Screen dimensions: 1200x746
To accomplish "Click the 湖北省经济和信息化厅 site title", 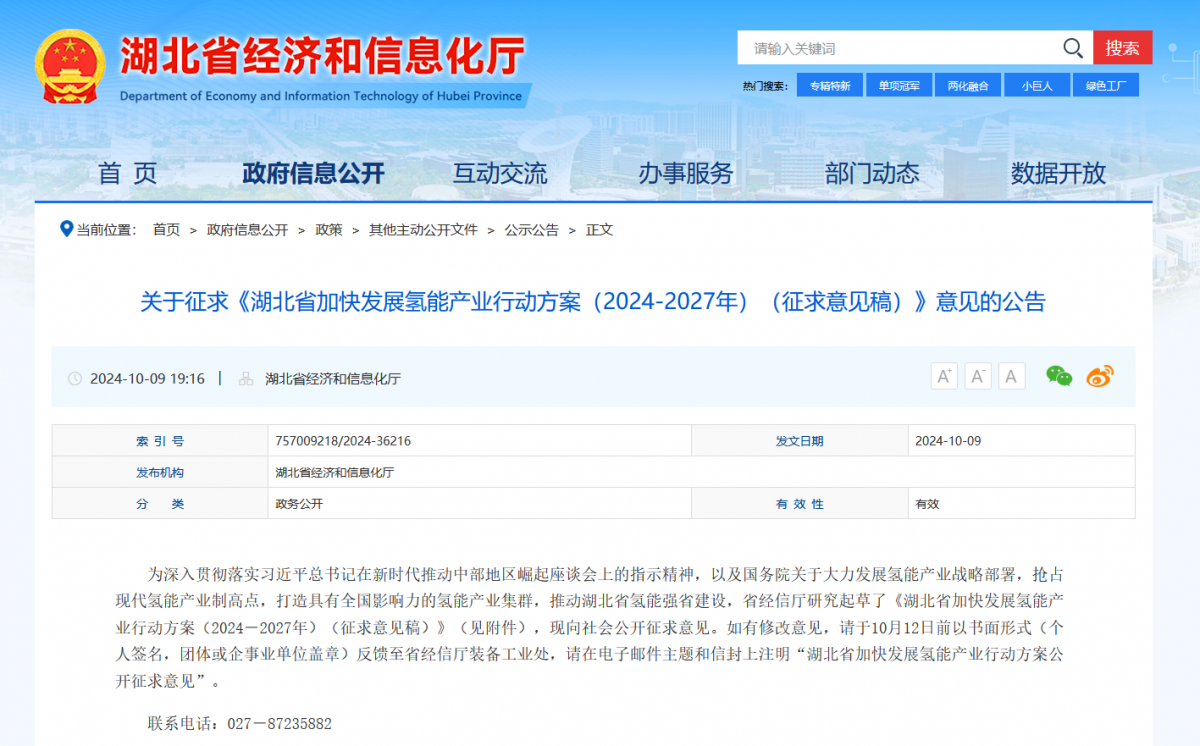I will [322, 56].
